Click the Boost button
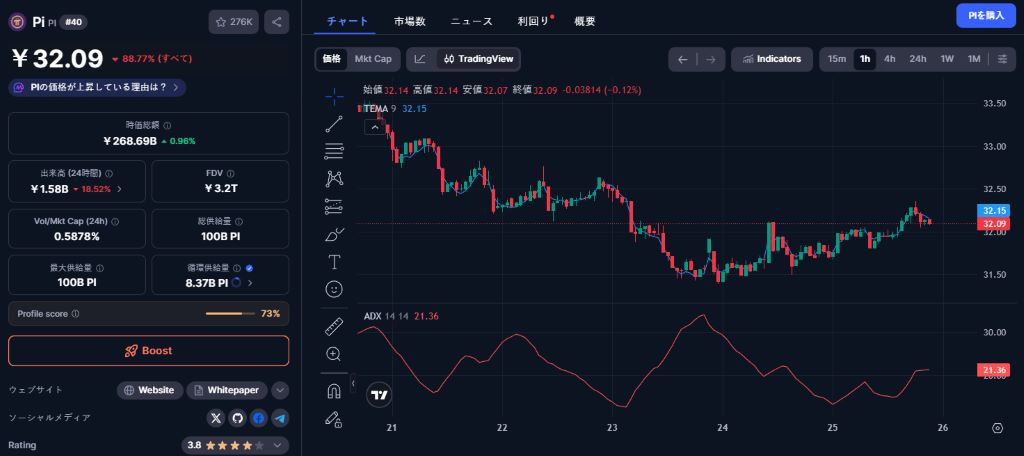The height and width of the screenshot is (456, 1024). (x=148, y=351)
